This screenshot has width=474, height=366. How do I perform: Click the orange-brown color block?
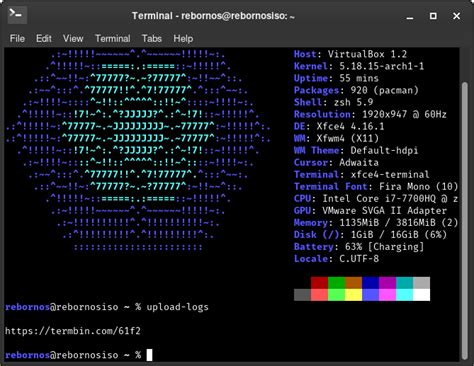point(353,283)
